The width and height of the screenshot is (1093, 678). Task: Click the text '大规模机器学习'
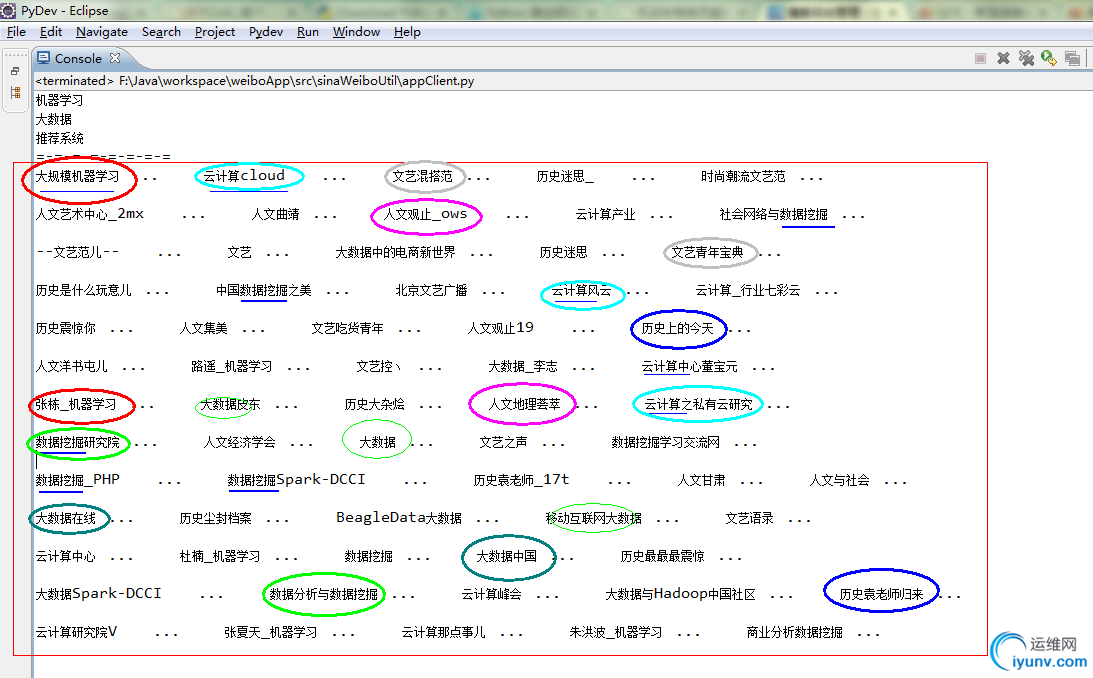click(x=77, y=176)
